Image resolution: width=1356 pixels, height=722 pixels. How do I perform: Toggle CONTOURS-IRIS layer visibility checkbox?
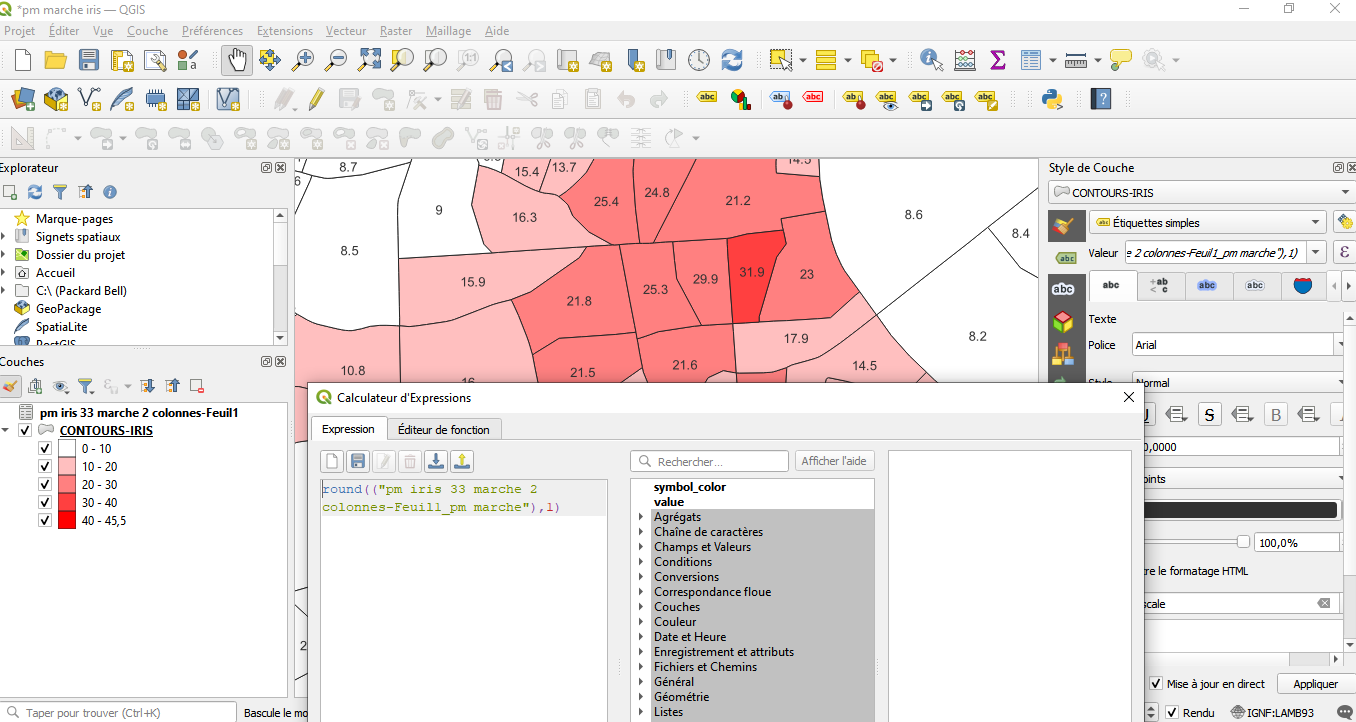25,431
